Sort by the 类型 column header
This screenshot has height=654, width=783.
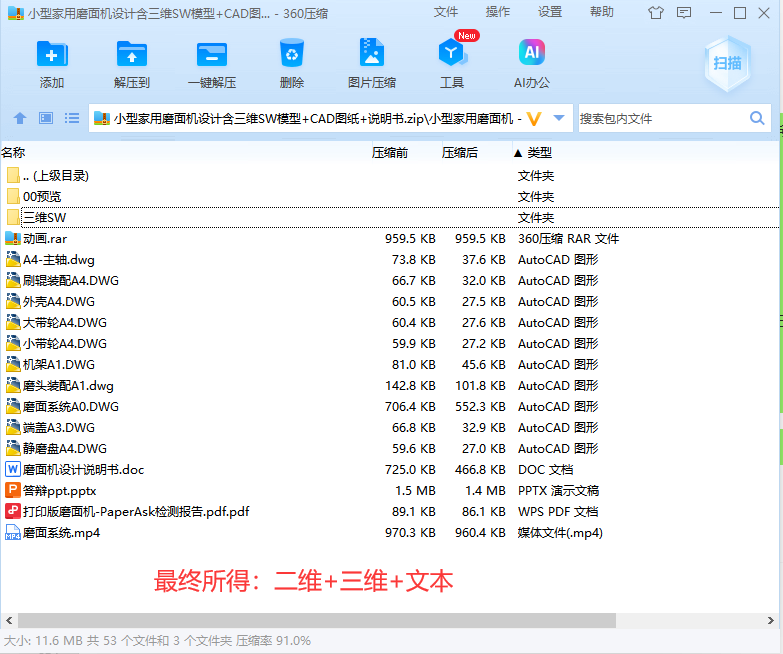(x=540, y=153)
